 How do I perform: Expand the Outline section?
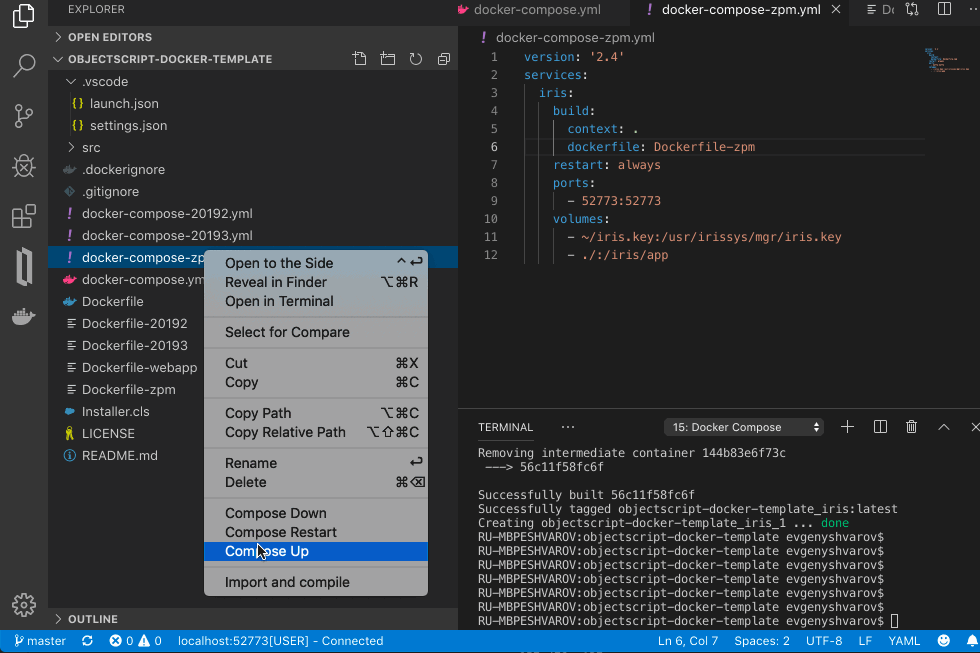pyautogui.click(x=253, y=619)
